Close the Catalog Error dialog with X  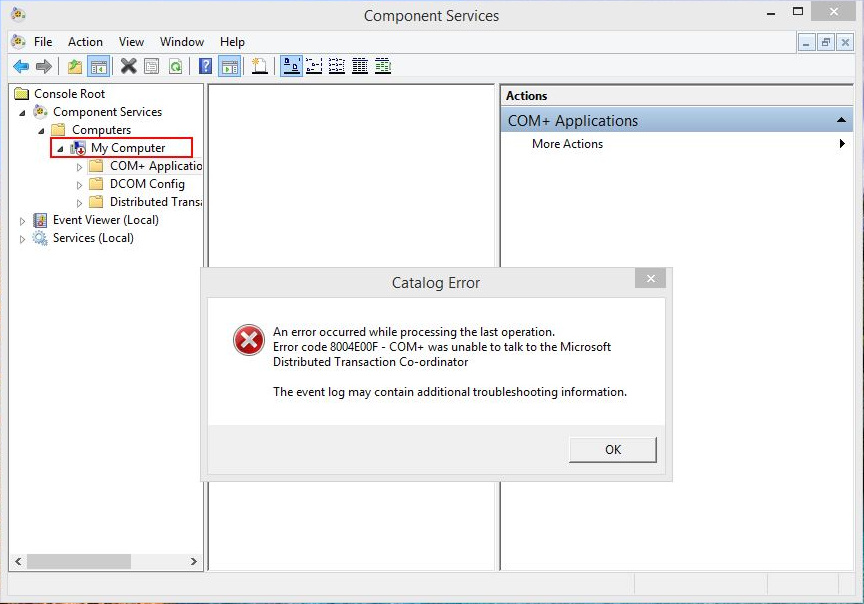tap(650, 278)
